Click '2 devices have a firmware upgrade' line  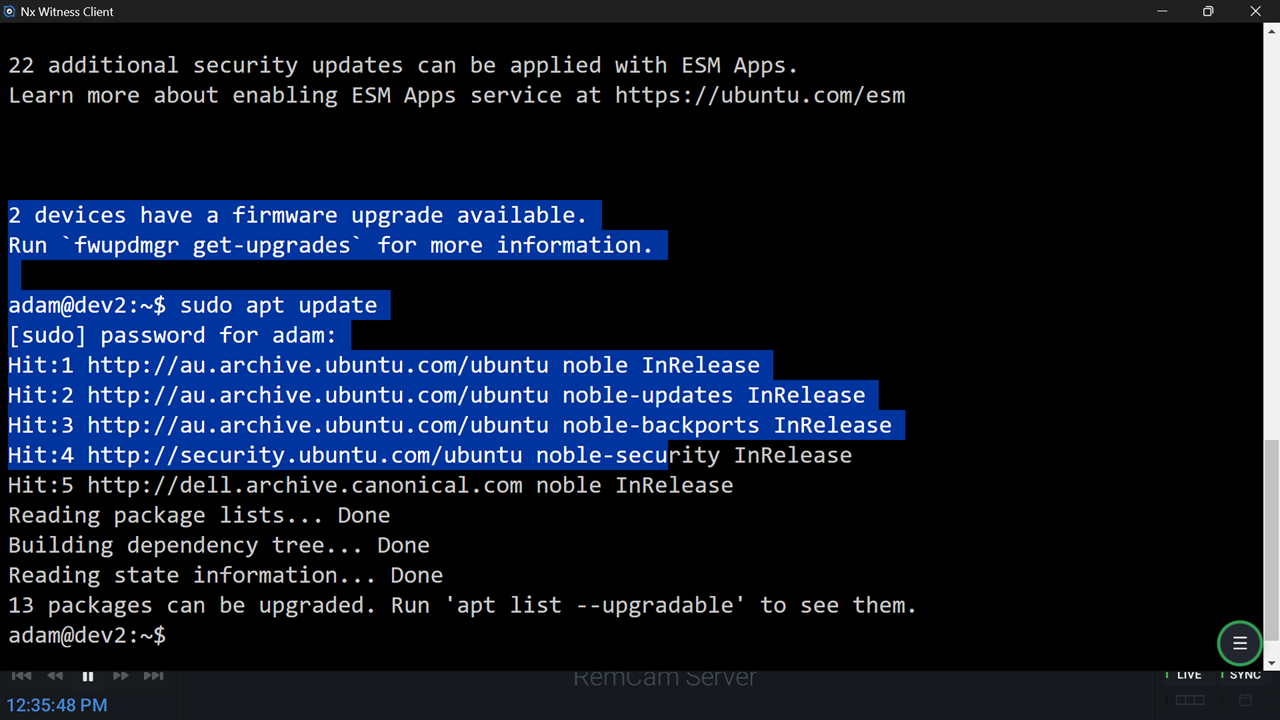point(298,216)
